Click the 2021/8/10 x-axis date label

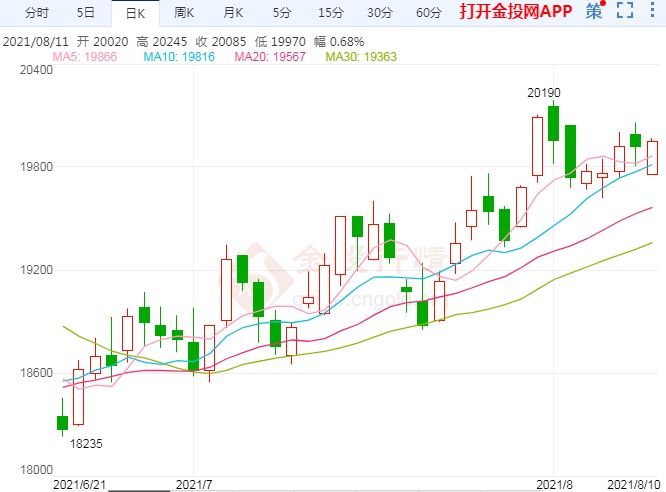[634, 484]
